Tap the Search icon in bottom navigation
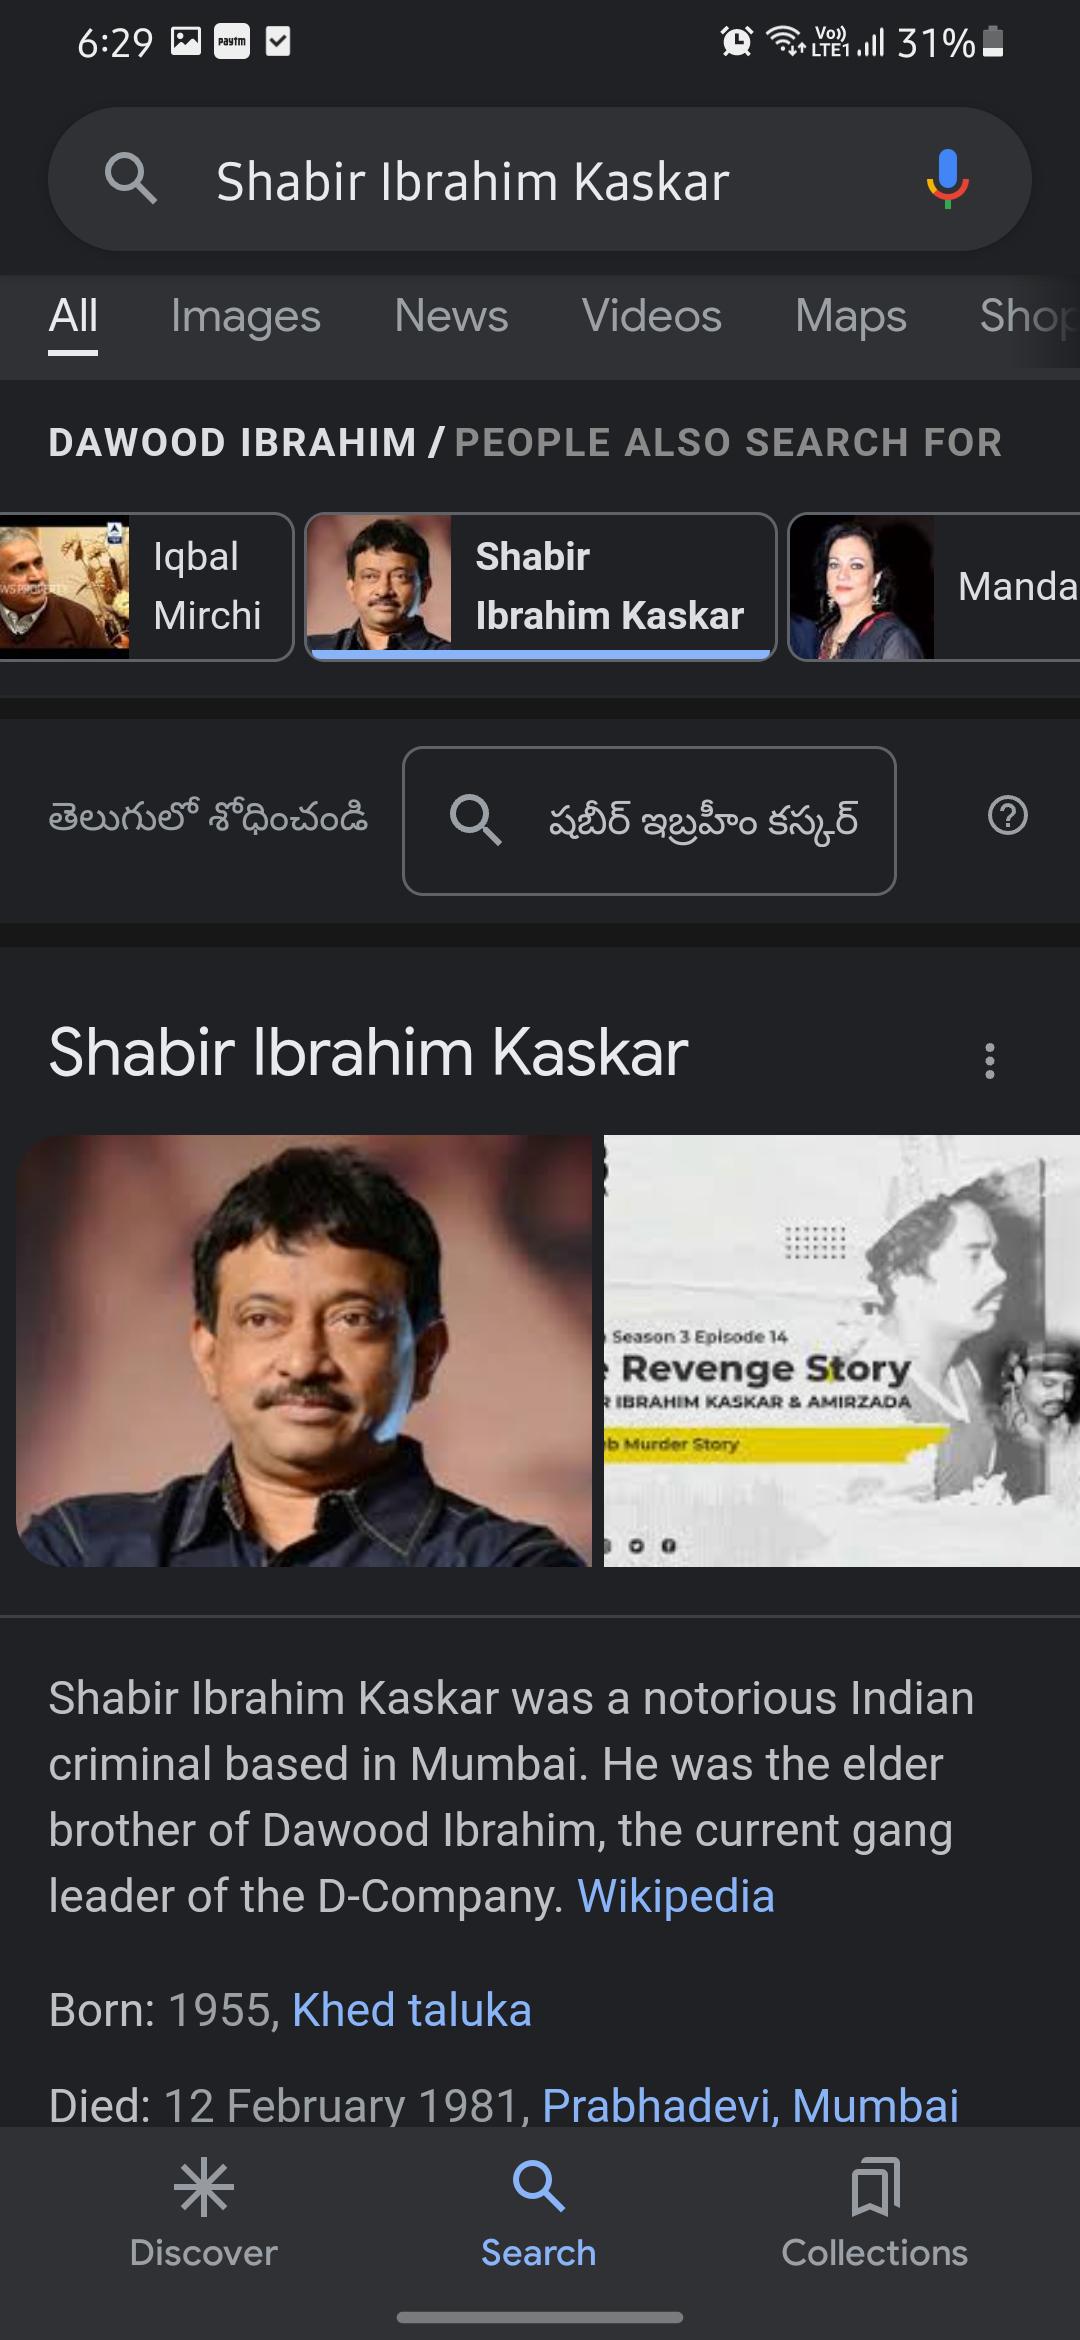 click(x=539, y=2186)
